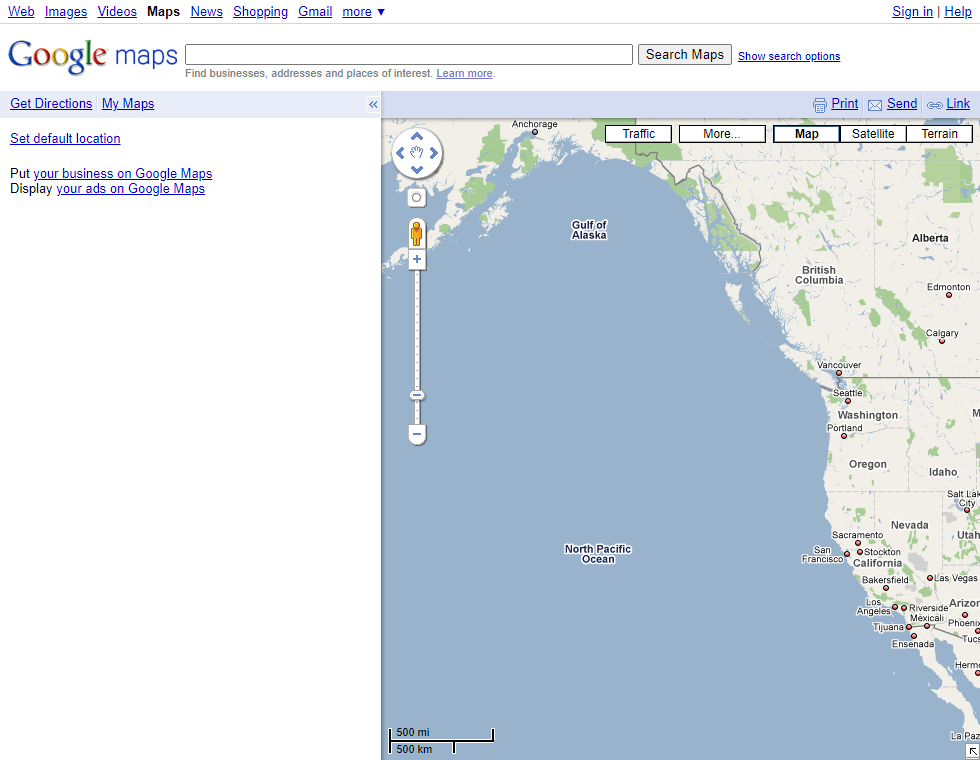Expand the overview map corner arrow
Screen dimensions: 980x760
click(x=973, y=751)
